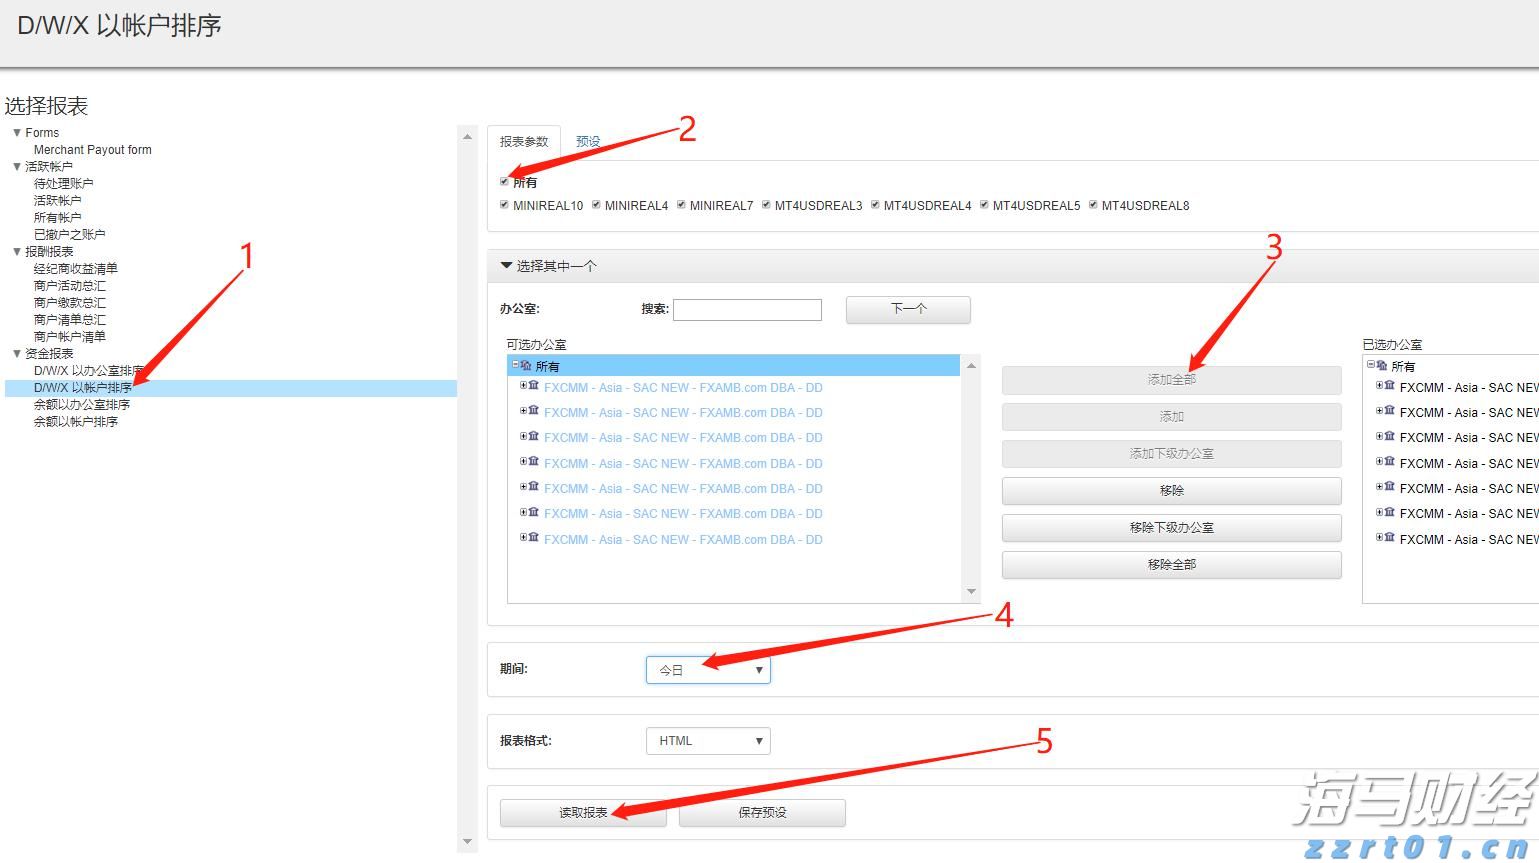
Task: Open the 报表格式 HTML dropdown
Action: (x=708, y=741)
